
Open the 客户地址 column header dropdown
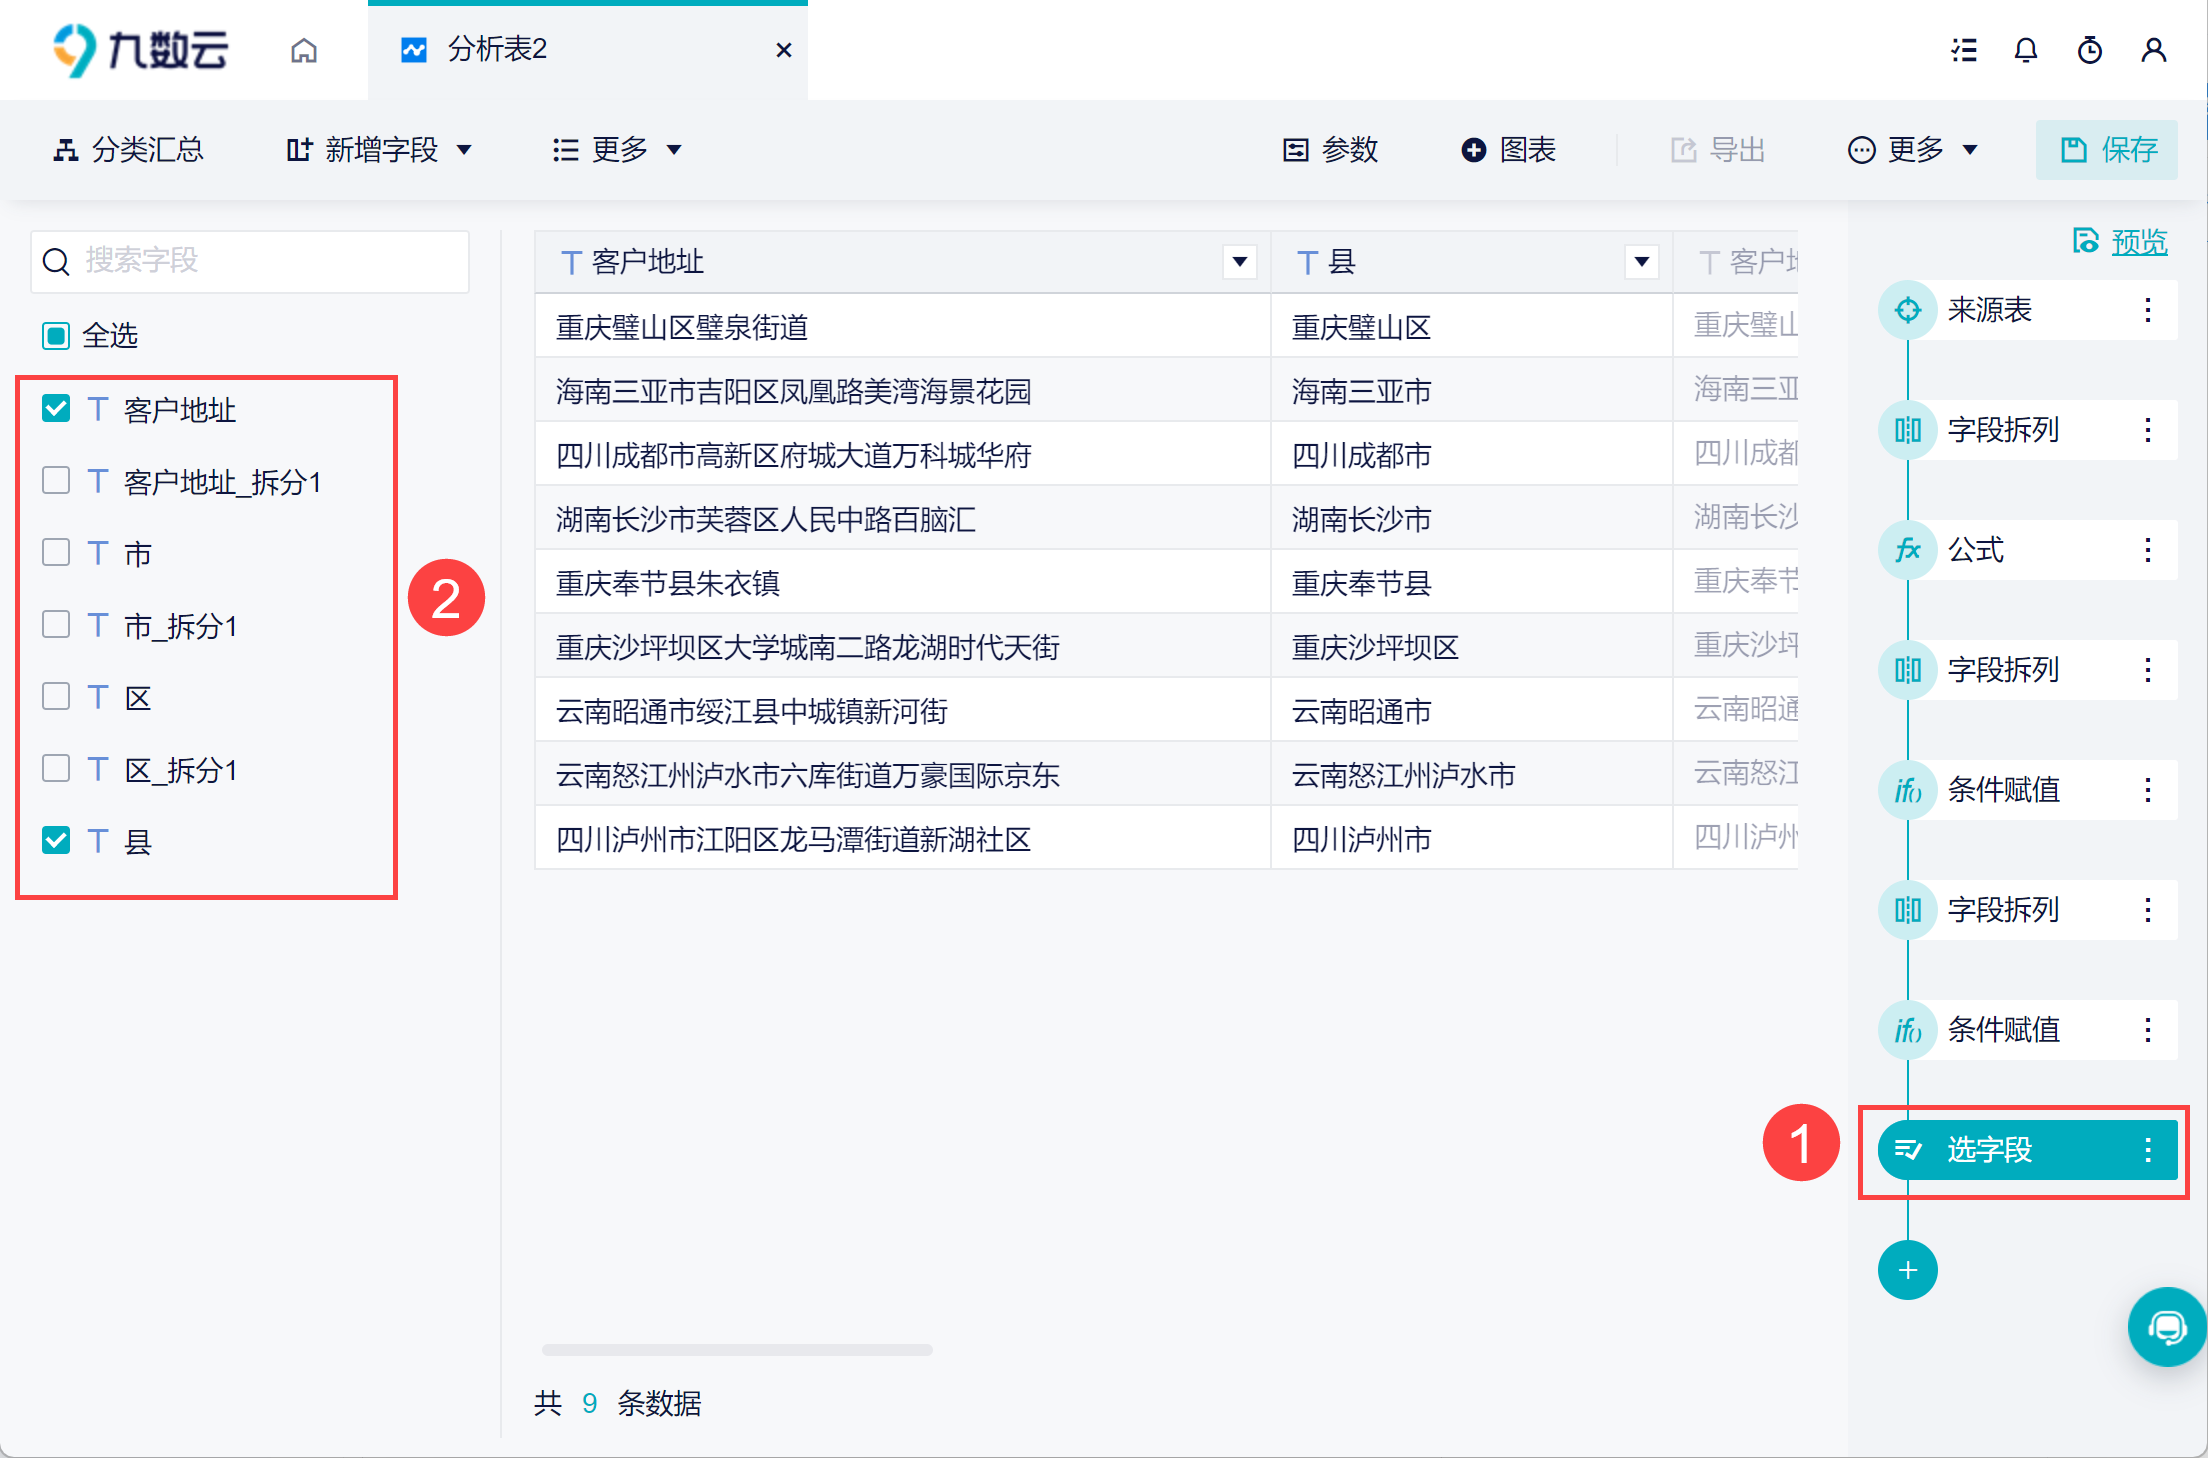coord(1239,262)
